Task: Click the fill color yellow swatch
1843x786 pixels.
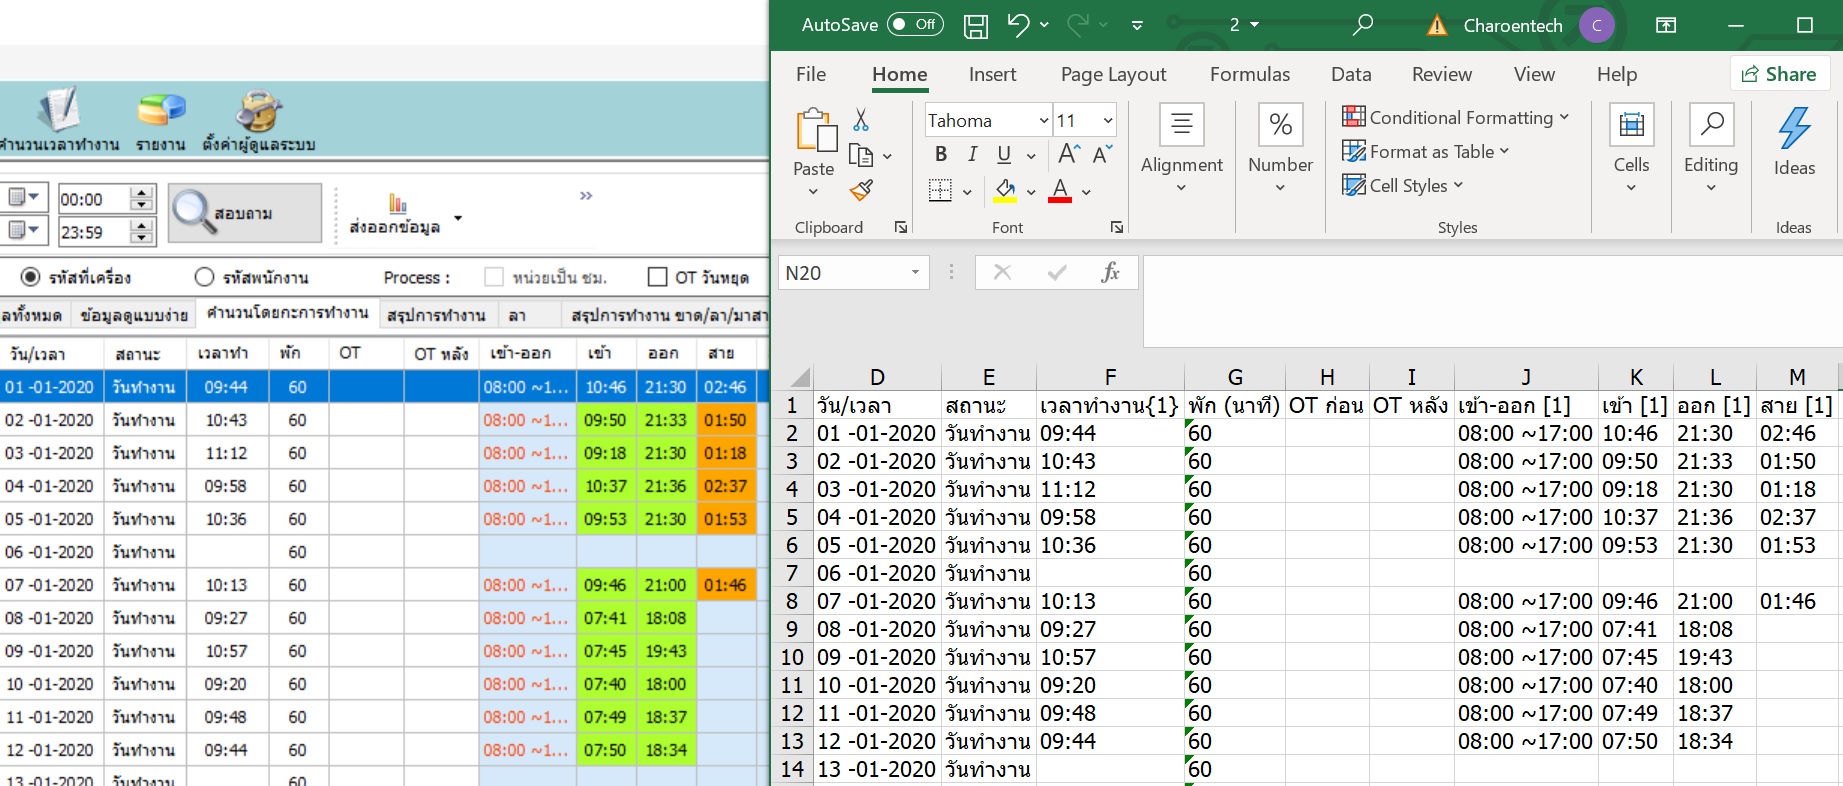Action: (1005, 190)
